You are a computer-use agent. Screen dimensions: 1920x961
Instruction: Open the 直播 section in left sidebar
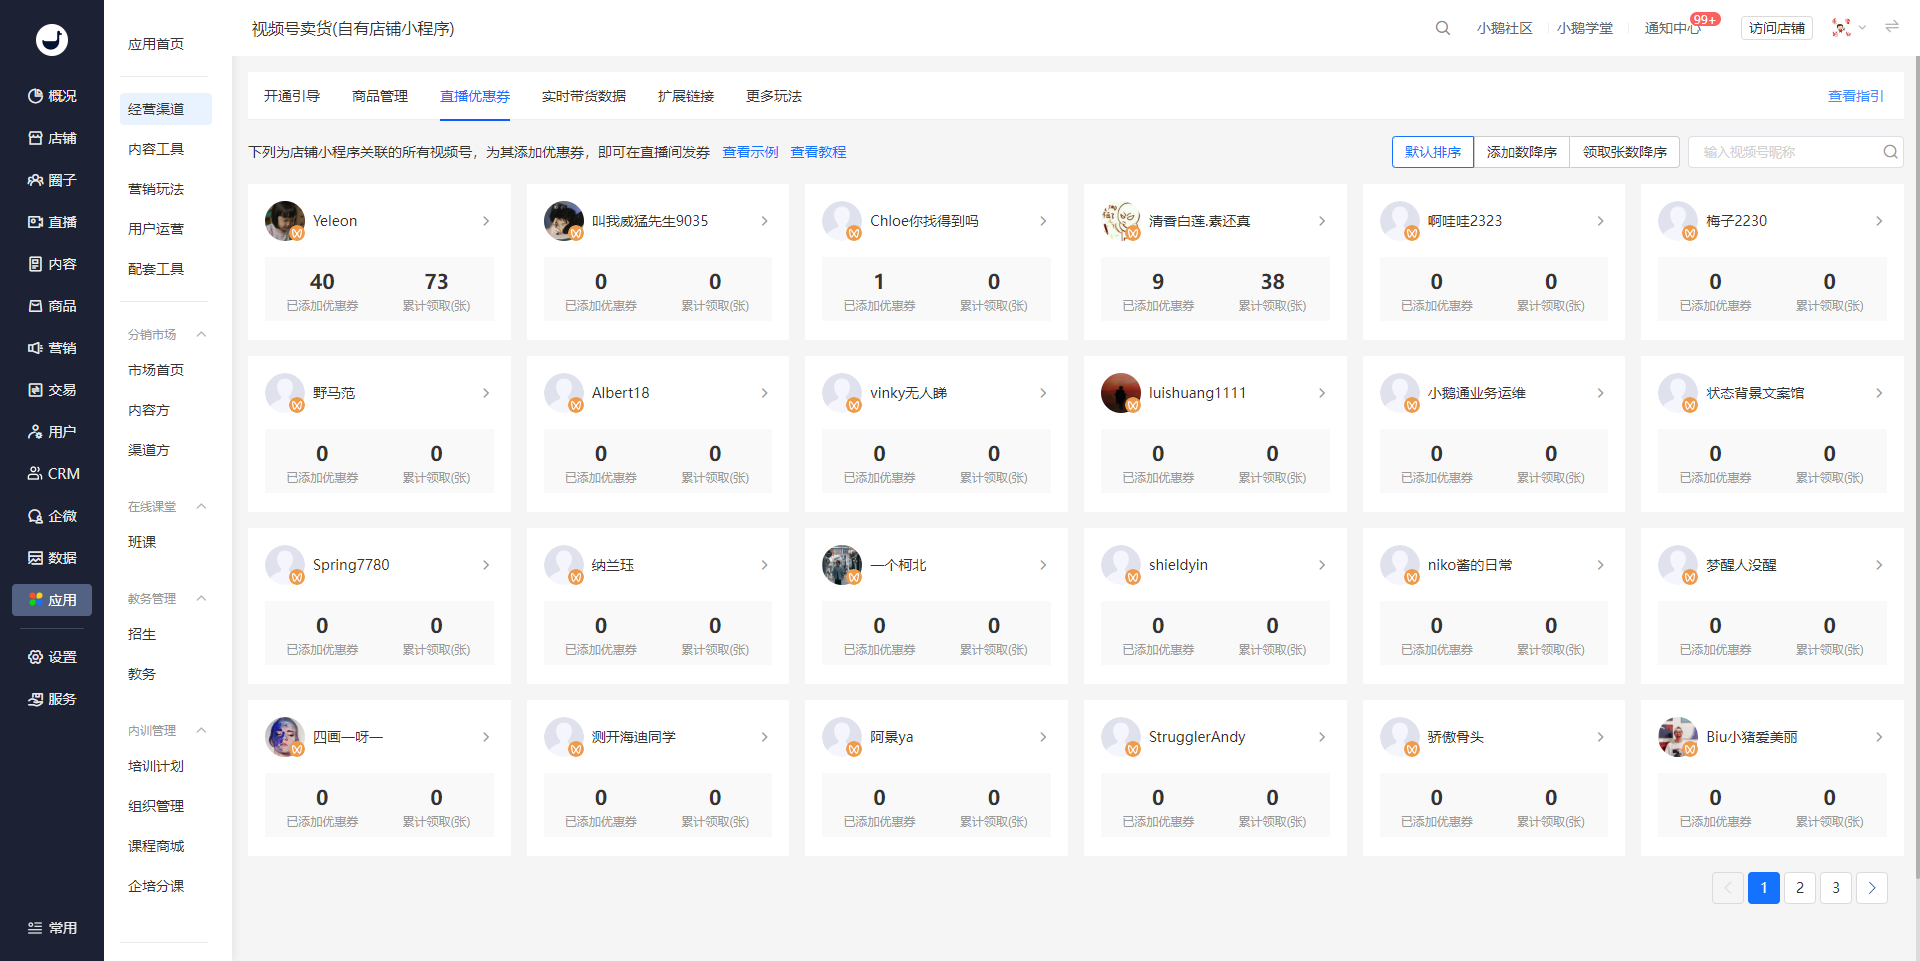pyautogui.click(x=52, y=222)
